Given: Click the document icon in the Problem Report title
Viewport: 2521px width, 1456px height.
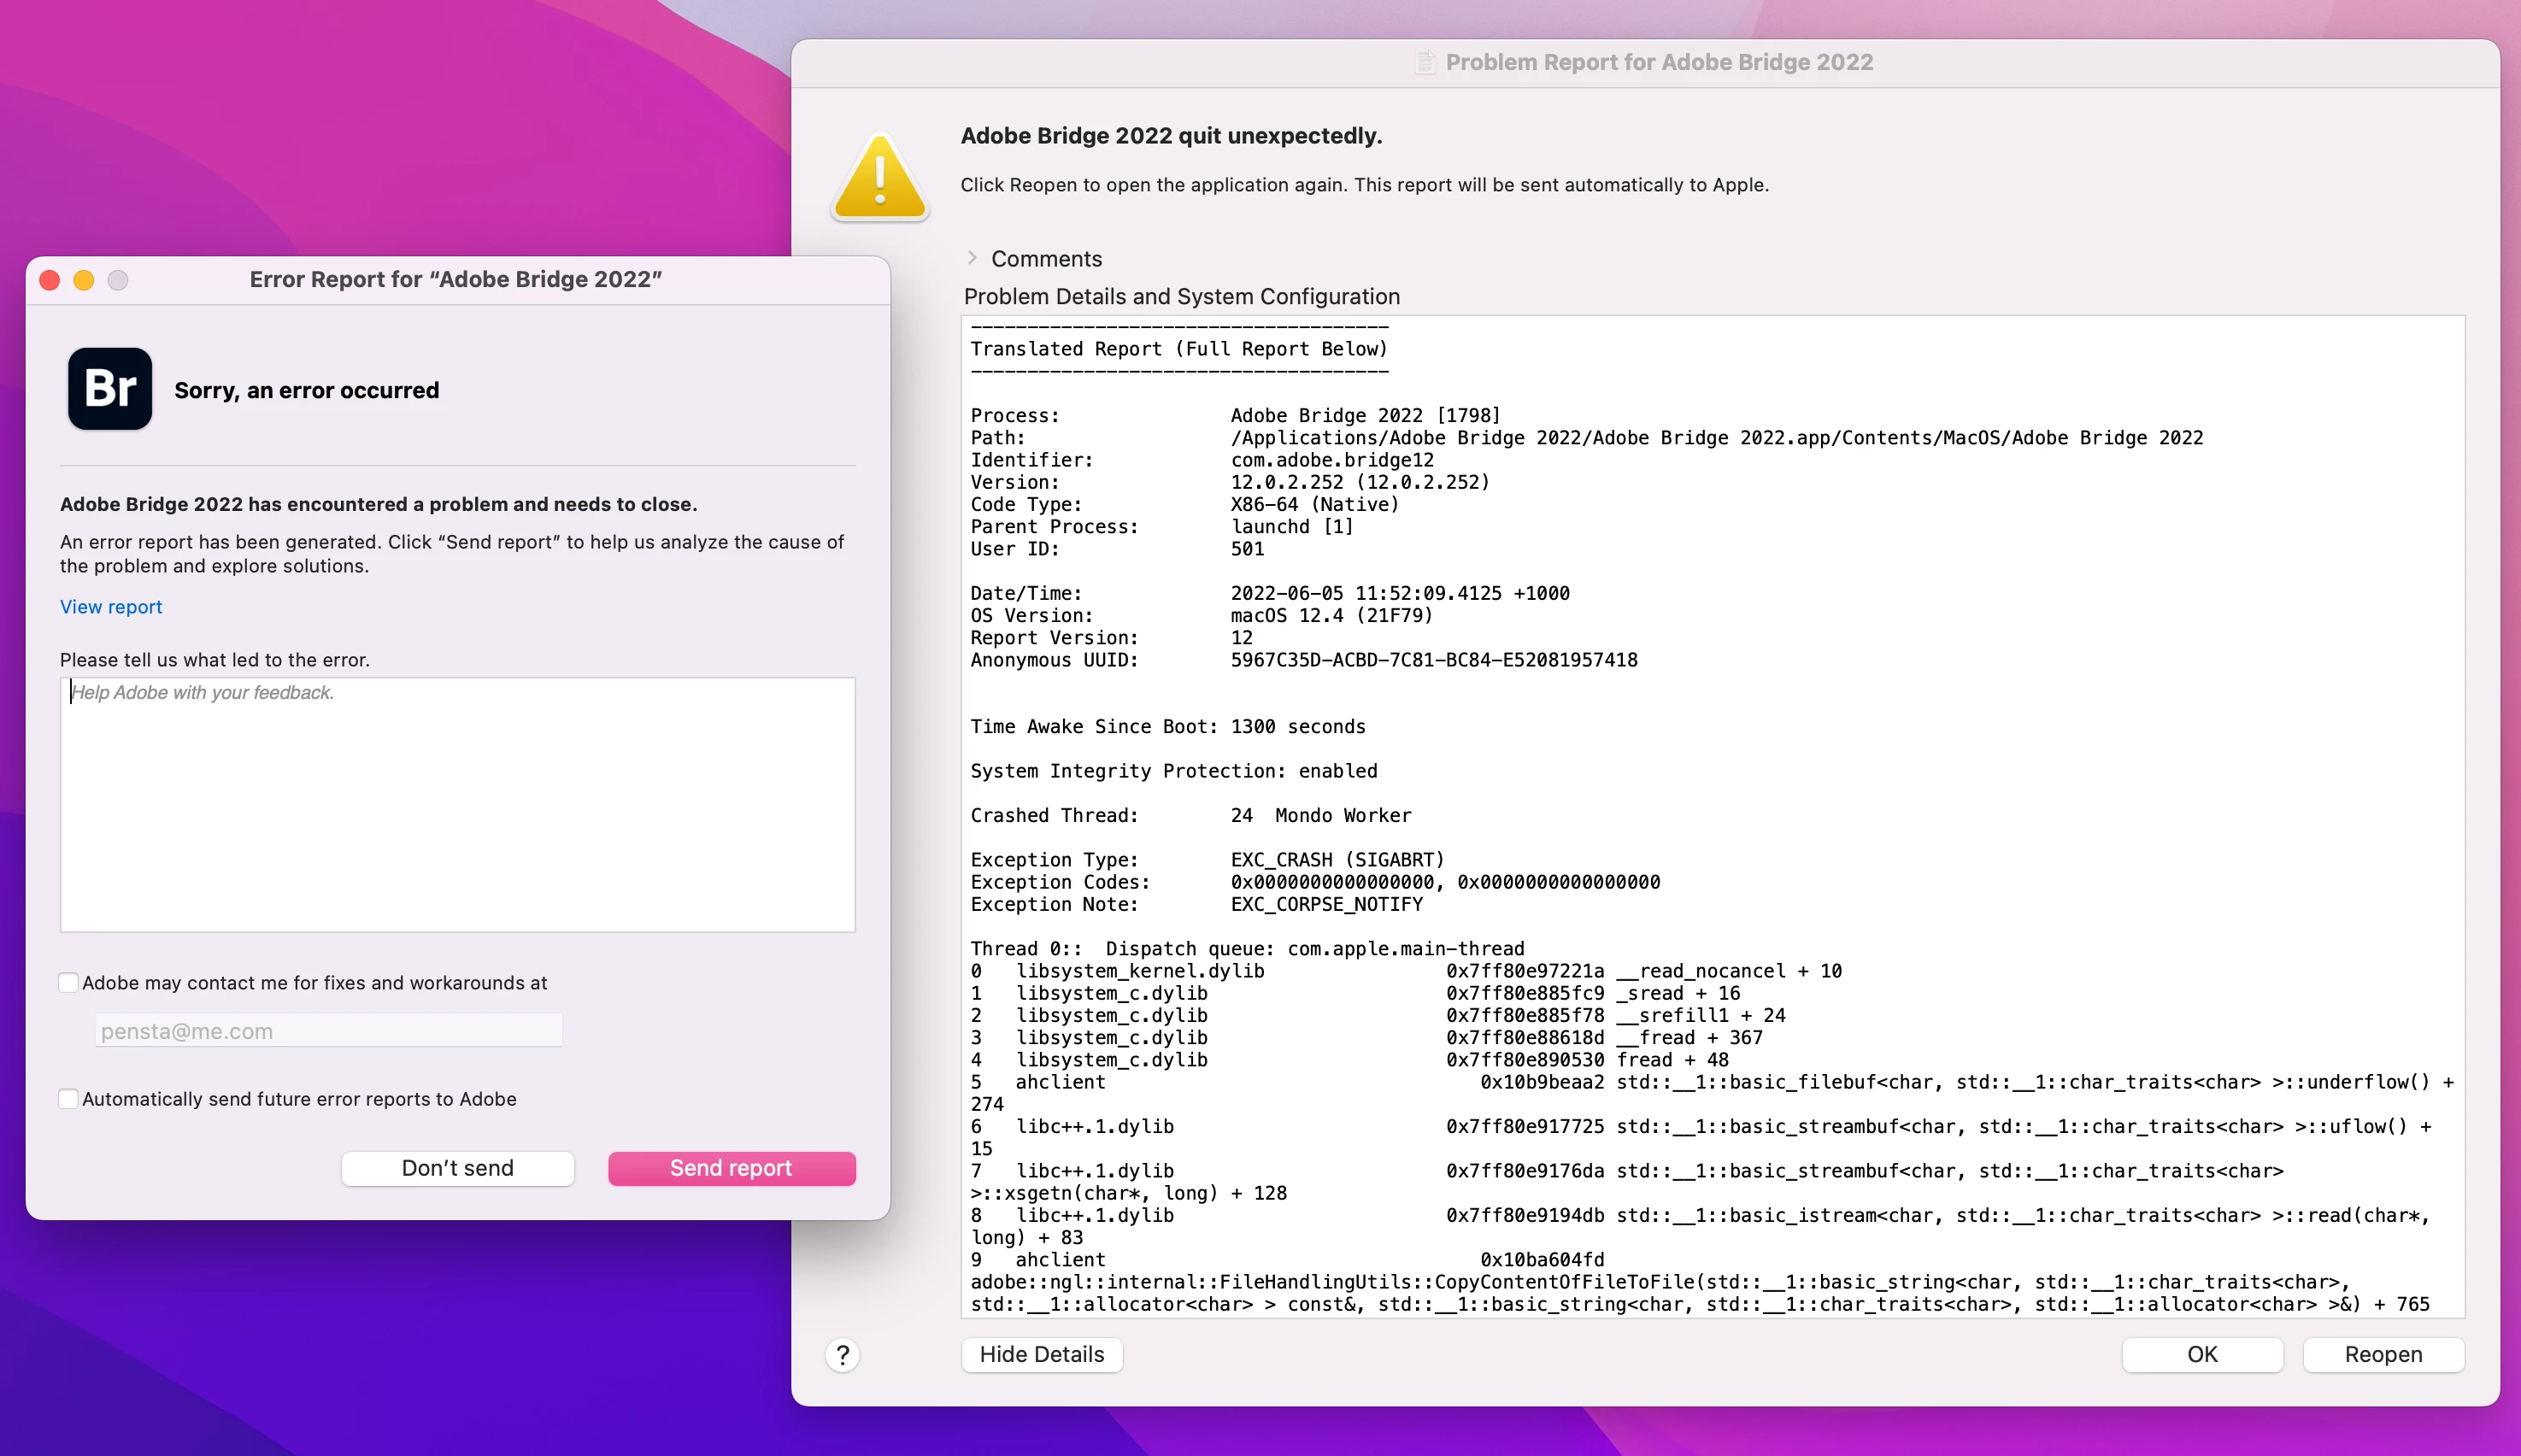Looking at the screenshot, I should 1425,62.
